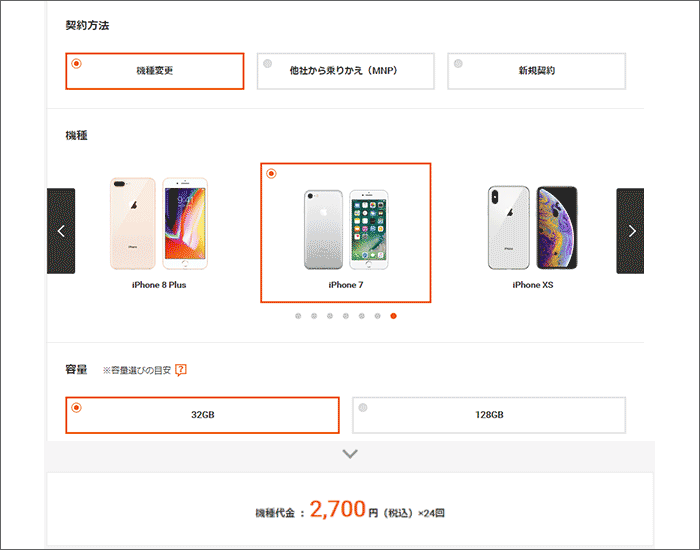This screenshot has height=550, width=700.
Task: Go to the second carousel page dot
Action: click(314, 316)
